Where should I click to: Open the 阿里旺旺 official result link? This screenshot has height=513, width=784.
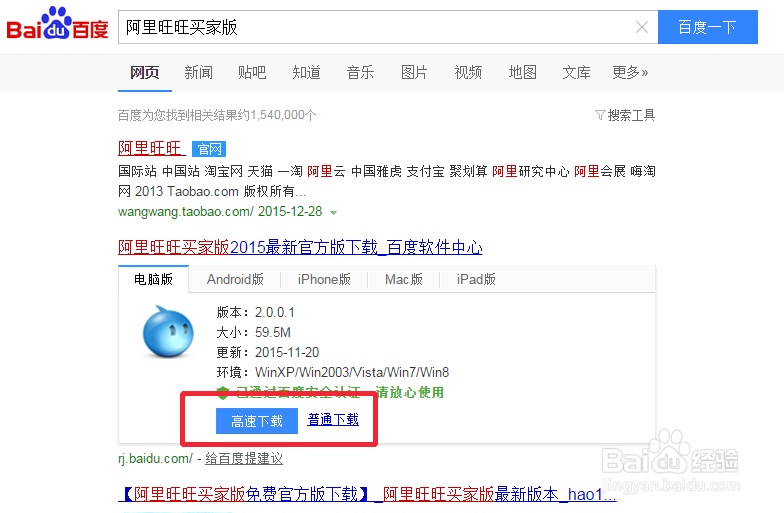point(151,148)
